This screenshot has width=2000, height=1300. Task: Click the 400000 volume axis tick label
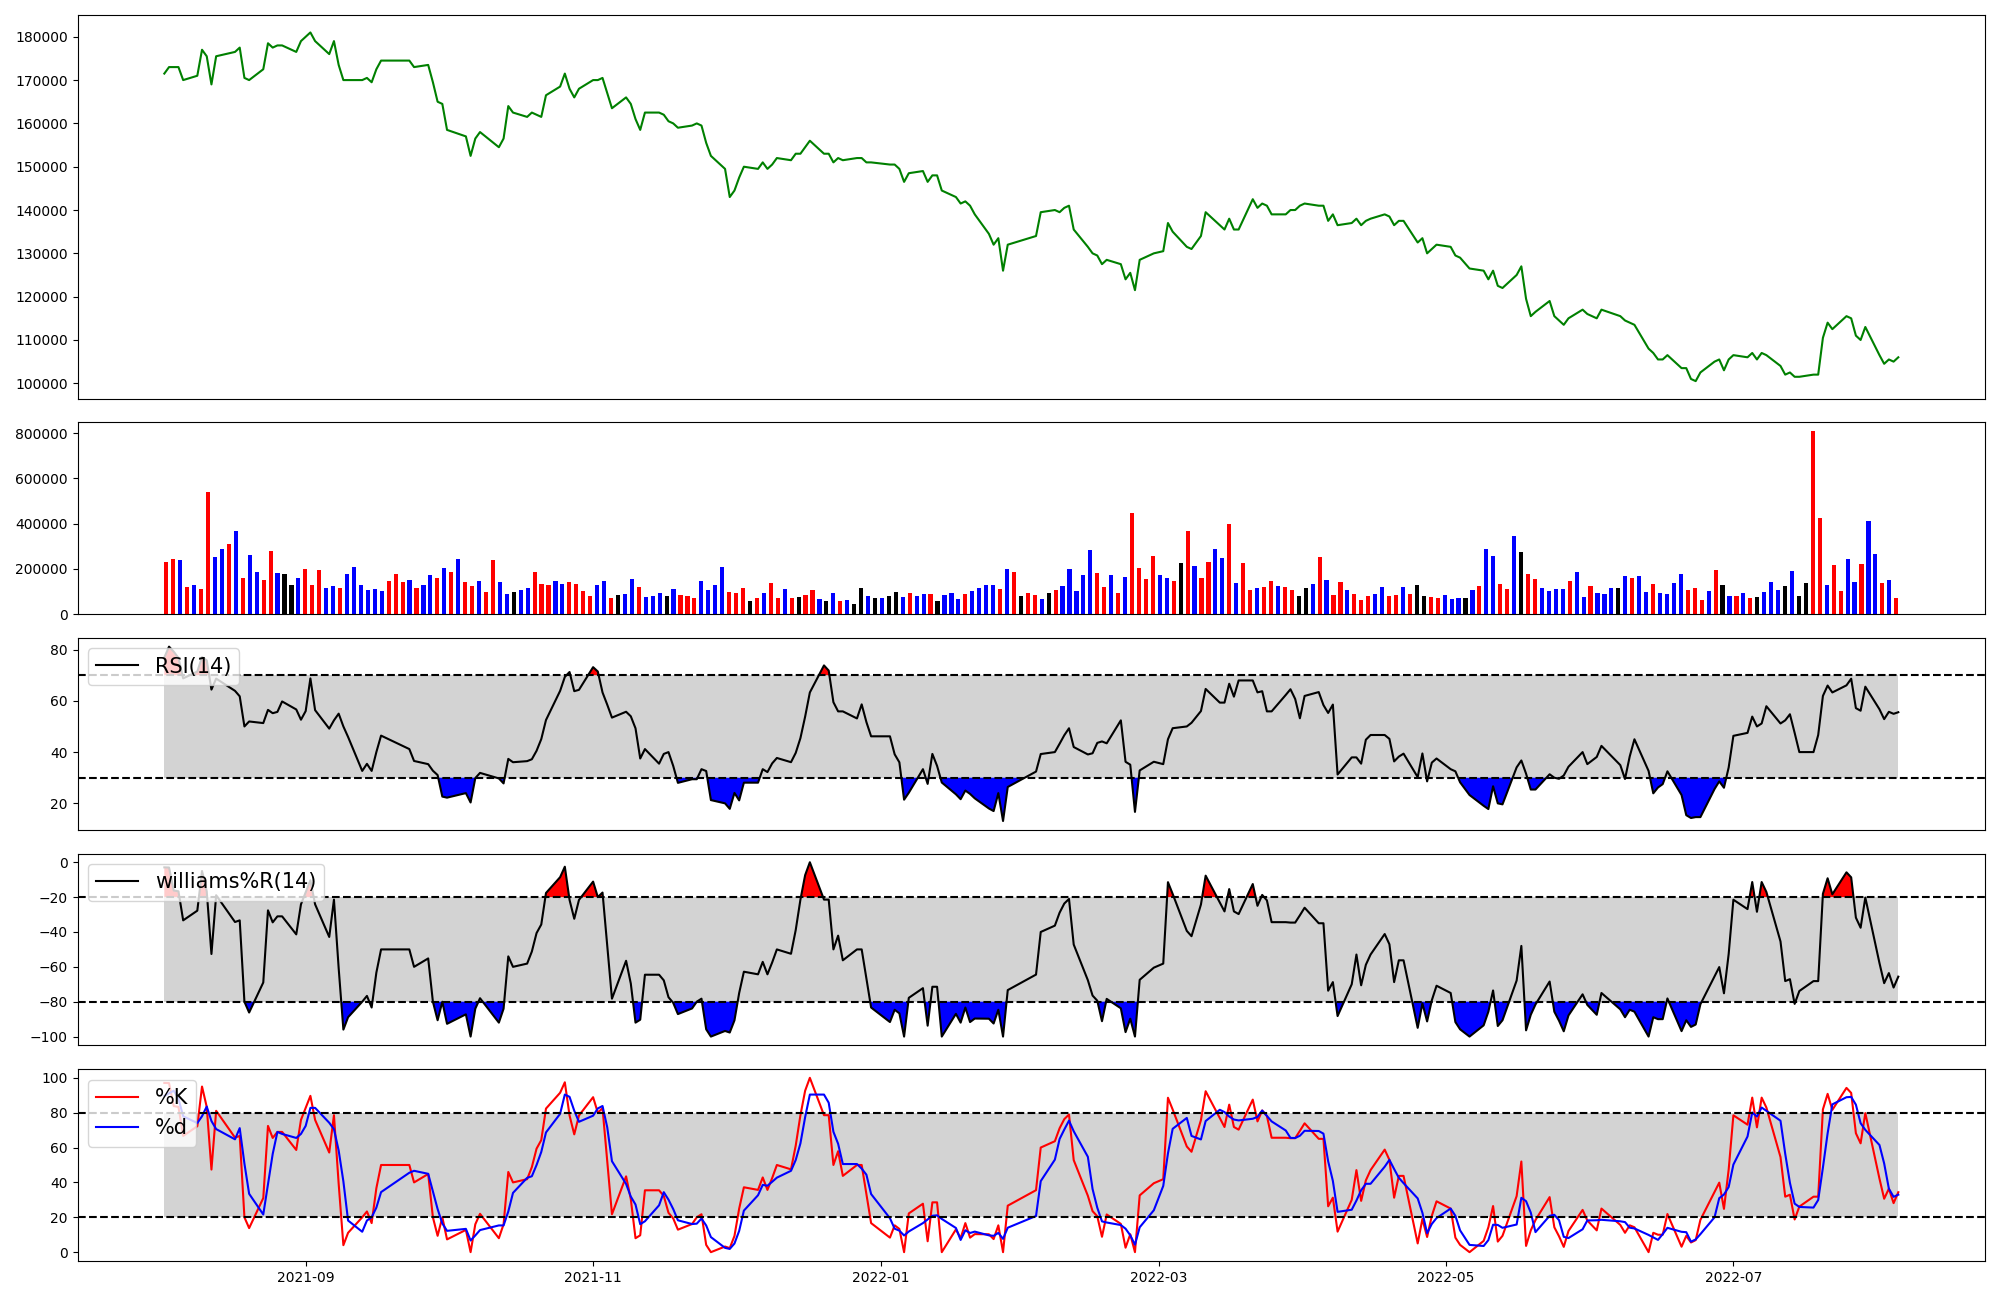point(42,524)
